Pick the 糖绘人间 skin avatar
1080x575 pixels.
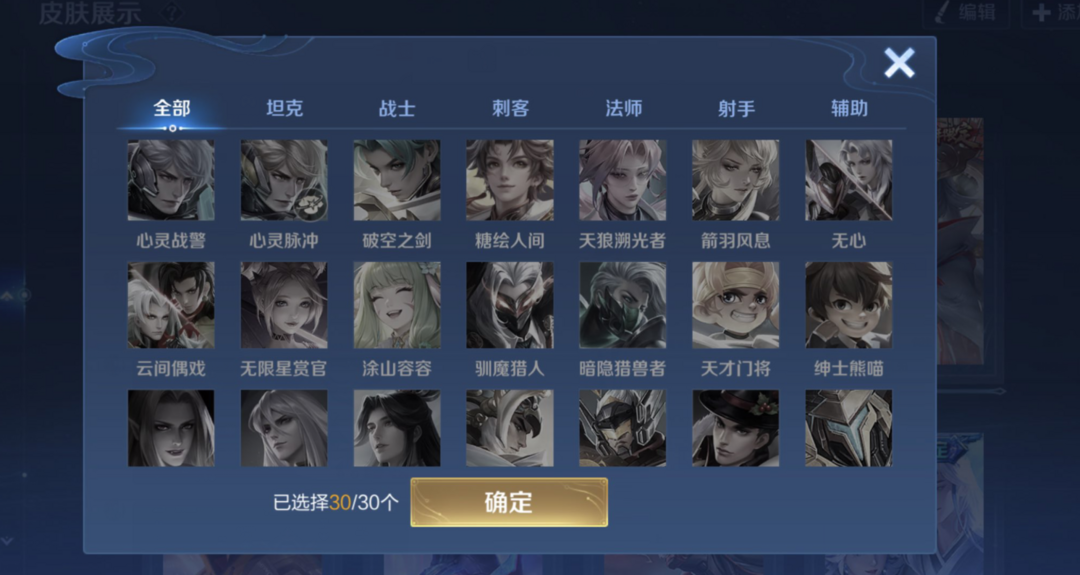(x=510, y=180)
